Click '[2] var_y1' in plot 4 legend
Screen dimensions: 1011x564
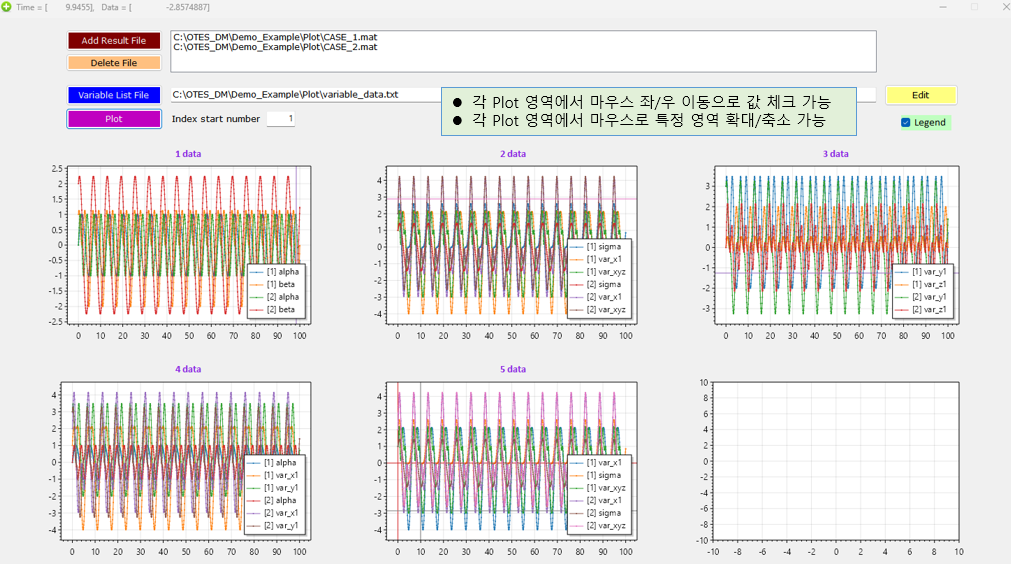click(x=281, y=525)
